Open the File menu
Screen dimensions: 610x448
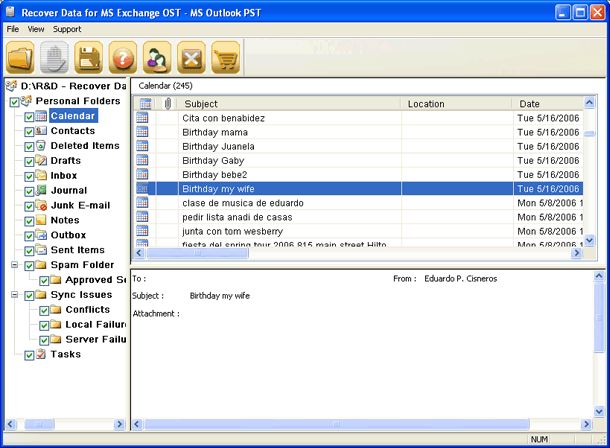pyautogui.click(x=13, y=30)
